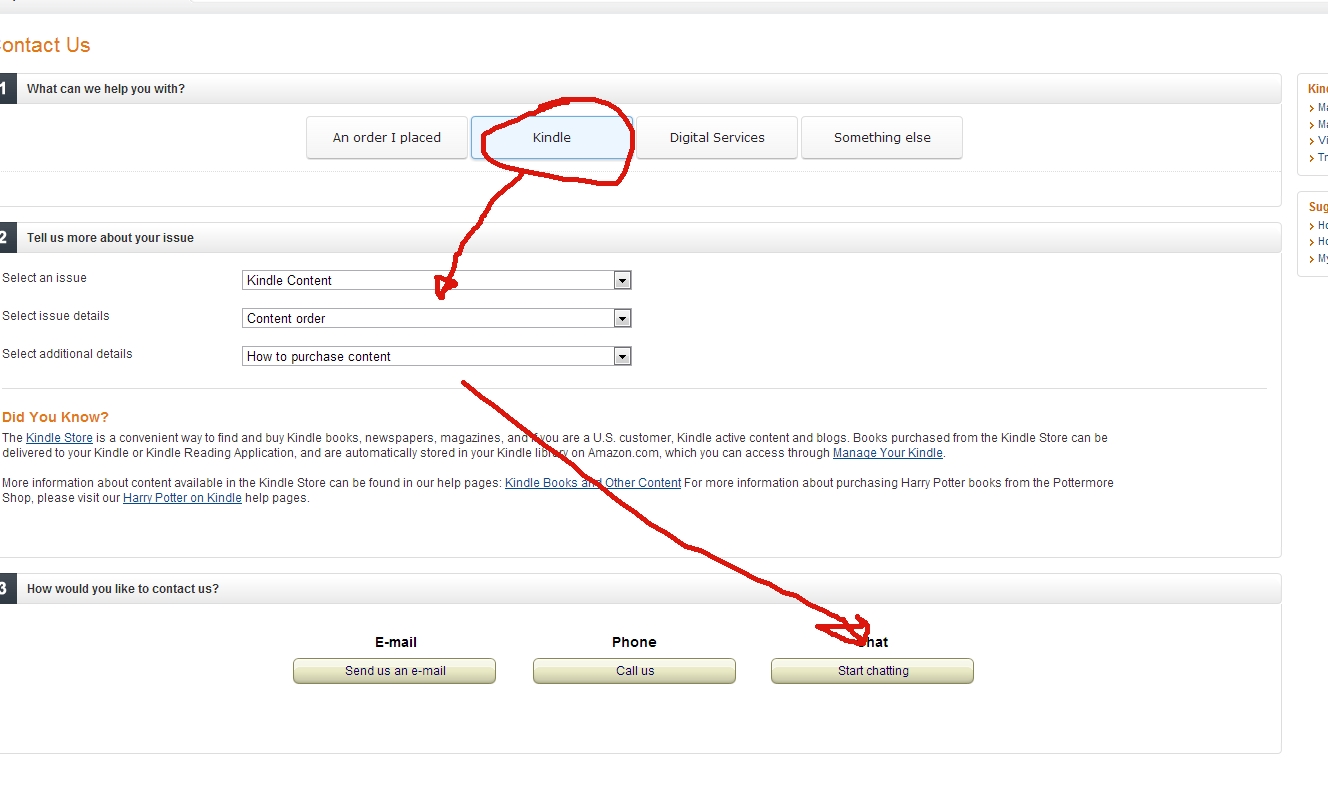Follow the Kindle Store link
The image size is (1328, 798).
(59, 438)
